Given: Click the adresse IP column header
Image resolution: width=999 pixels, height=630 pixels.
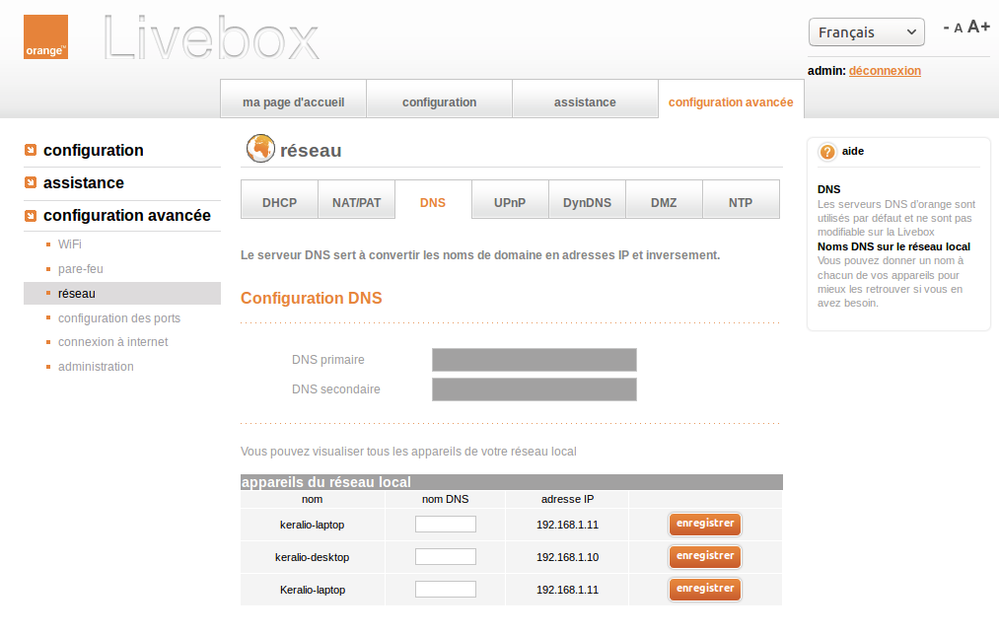Looking at the screenshot, I should pos(567,499).
